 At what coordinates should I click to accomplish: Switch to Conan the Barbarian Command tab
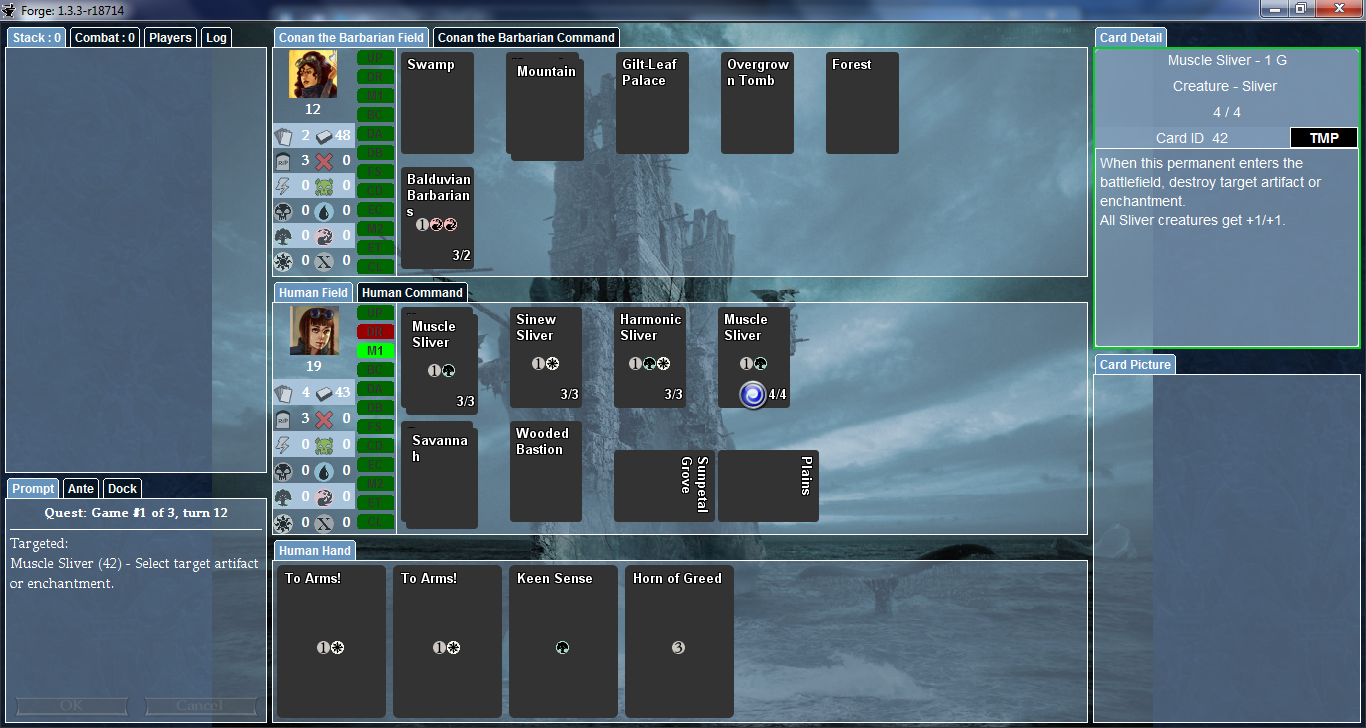click(x=526, y=37)
